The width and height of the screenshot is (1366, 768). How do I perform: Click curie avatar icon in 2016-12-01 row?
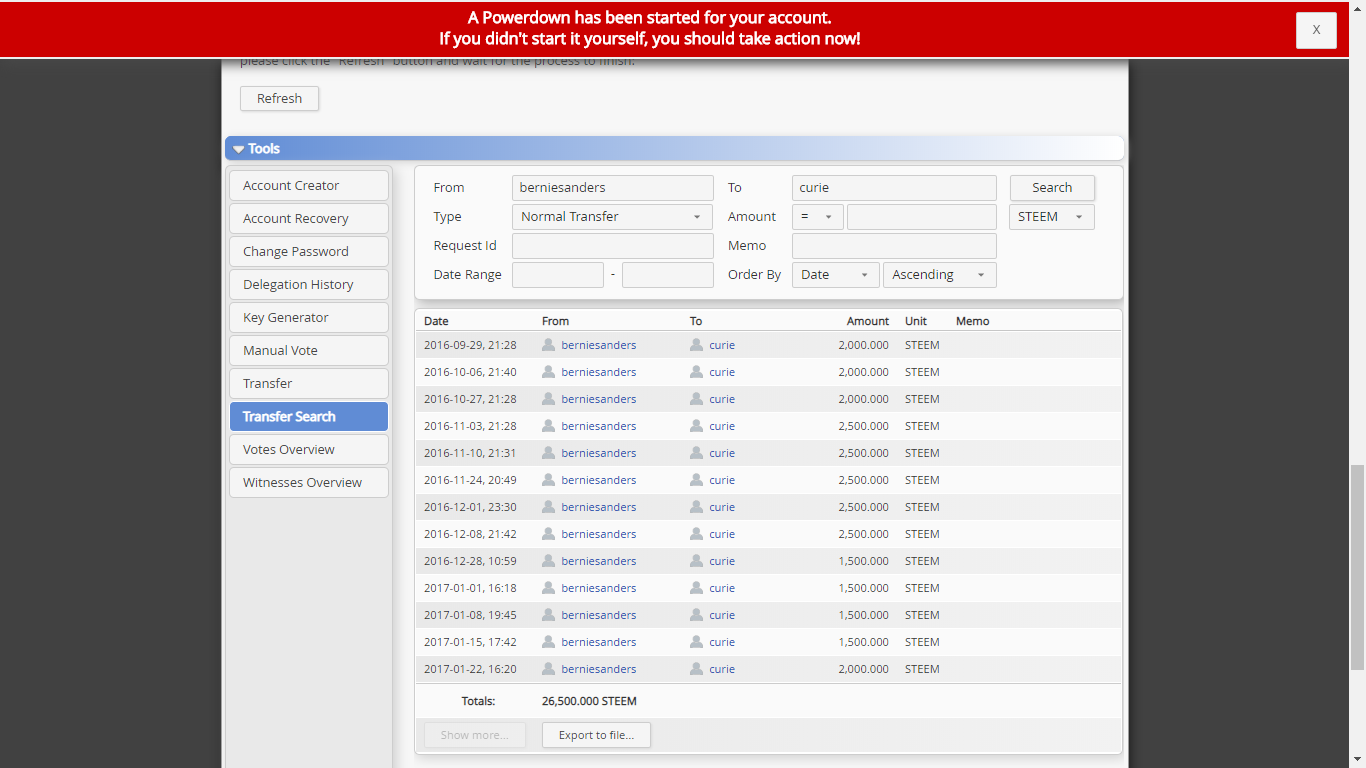696,506
